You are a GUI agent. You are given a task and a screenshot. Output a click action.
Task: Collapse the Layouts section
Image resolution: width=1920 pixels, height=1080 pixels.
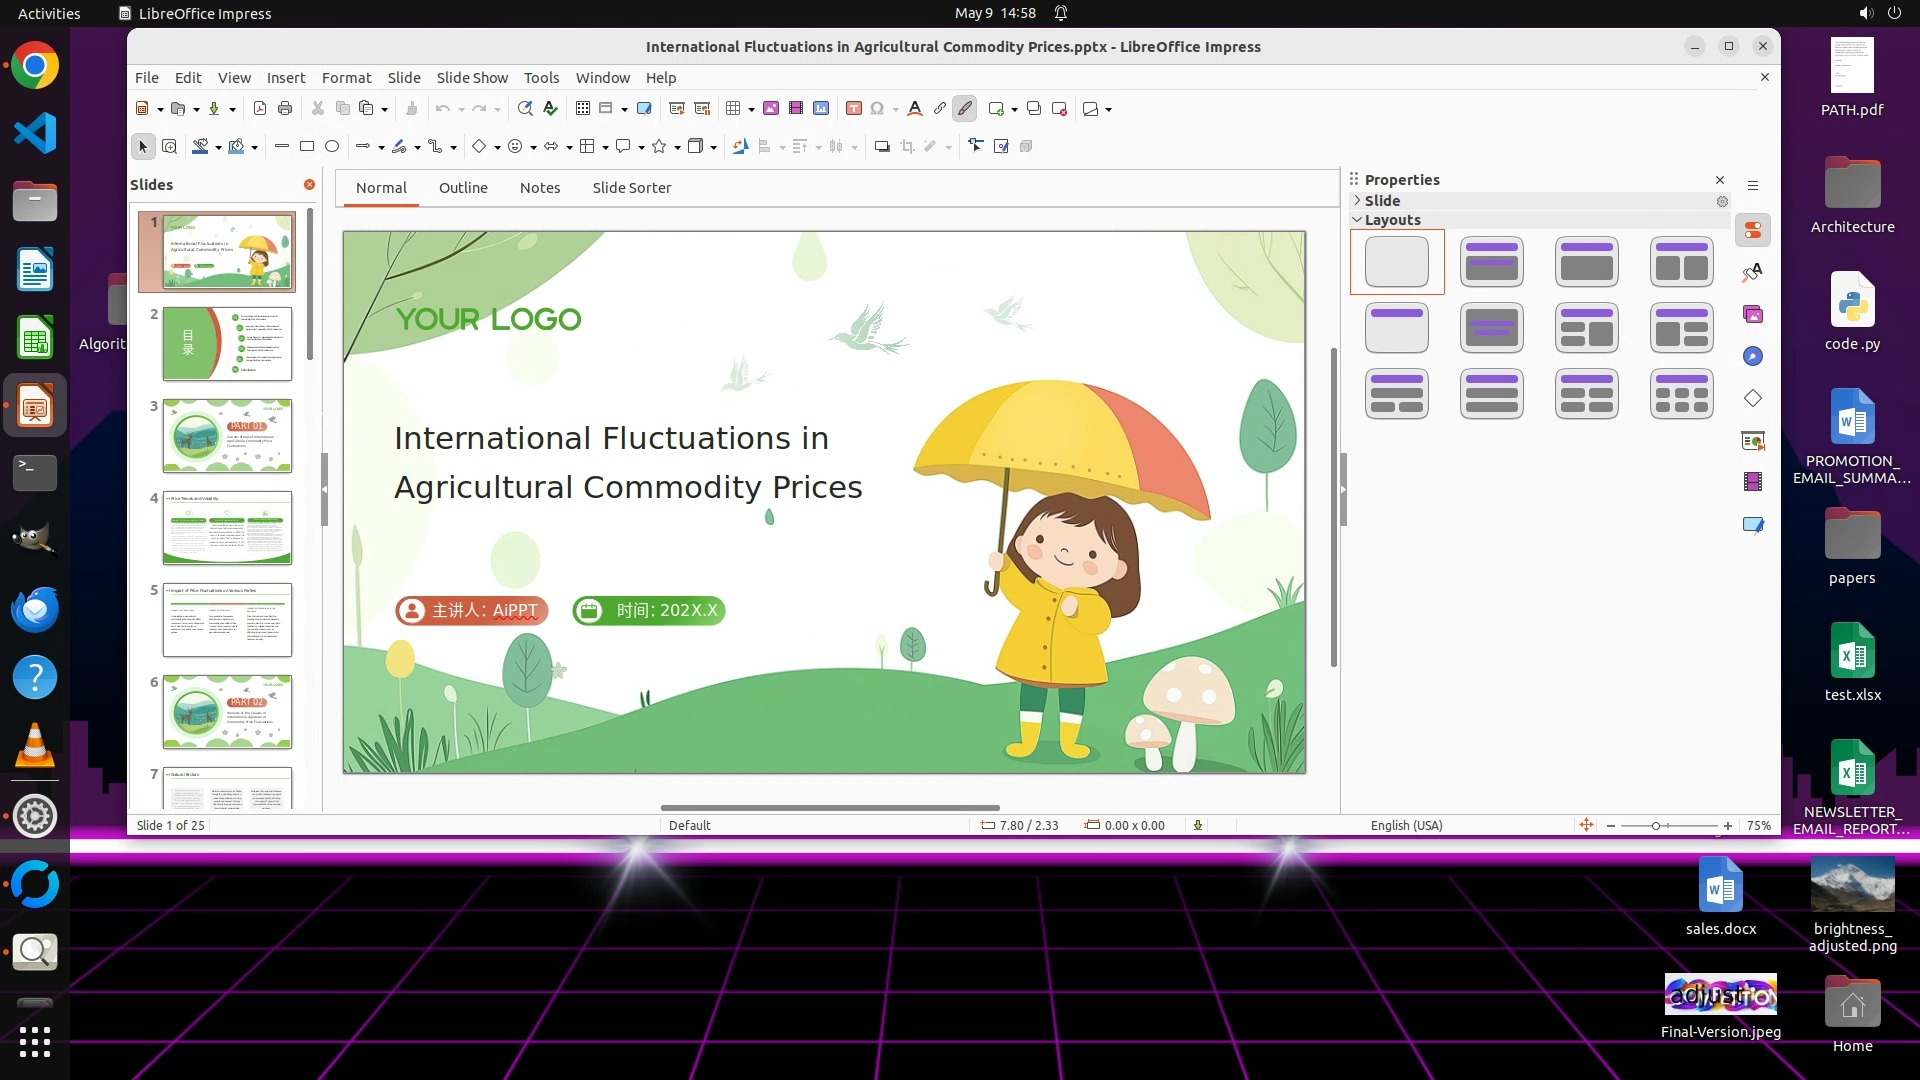coord(1358,220)
